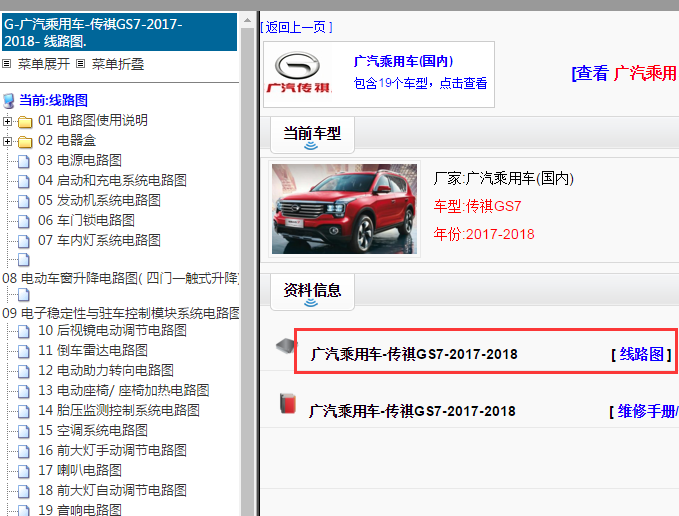Click page icon of 12 电动助力转向电路图
This screenshot has height=516, width=679.
pyautogui.click(x=24, y=371)
